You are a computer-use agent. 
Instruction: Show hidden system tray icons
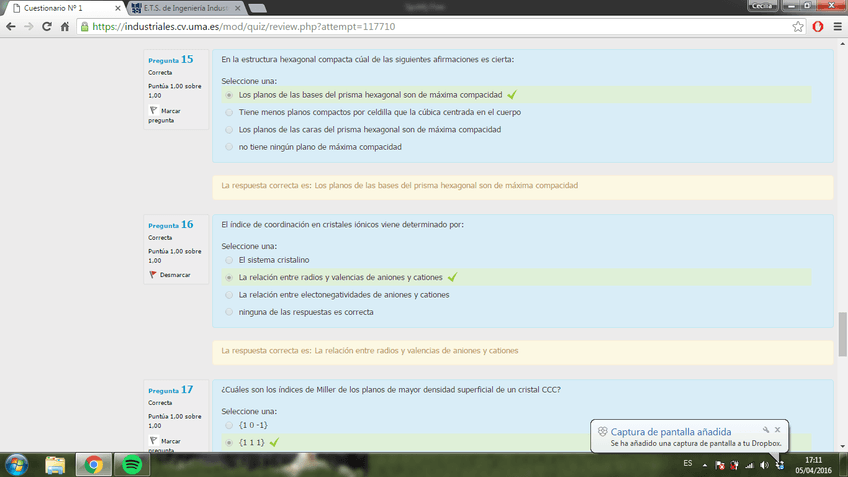point(704,465)
